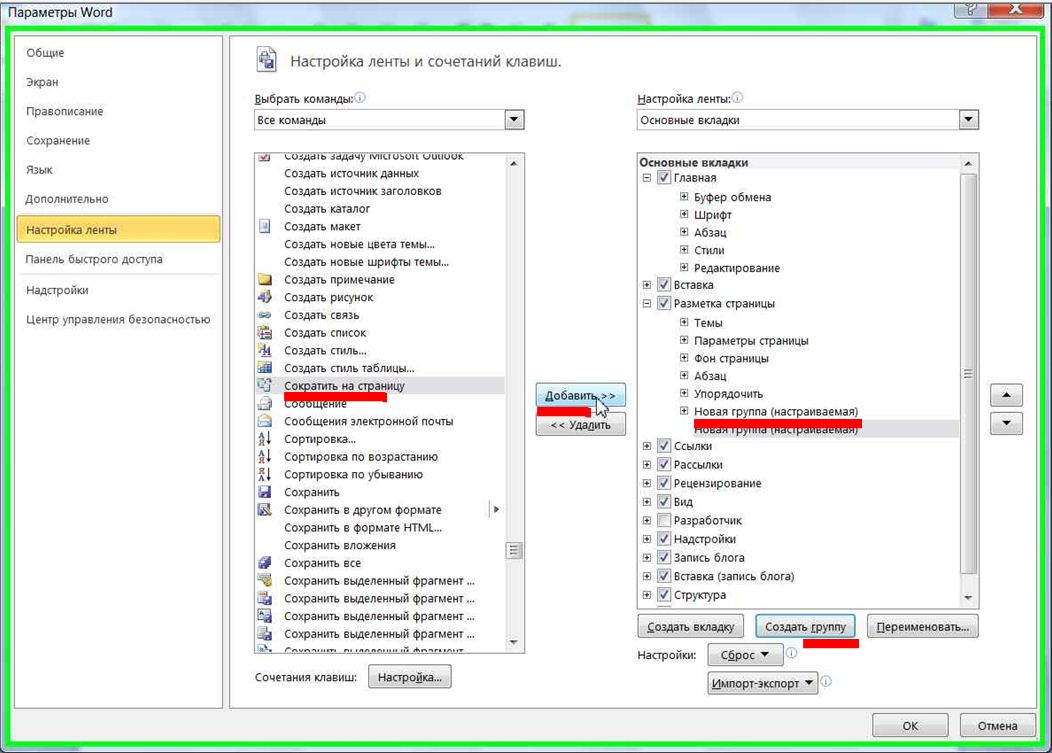Click the Создать группу button

(805, 627)
